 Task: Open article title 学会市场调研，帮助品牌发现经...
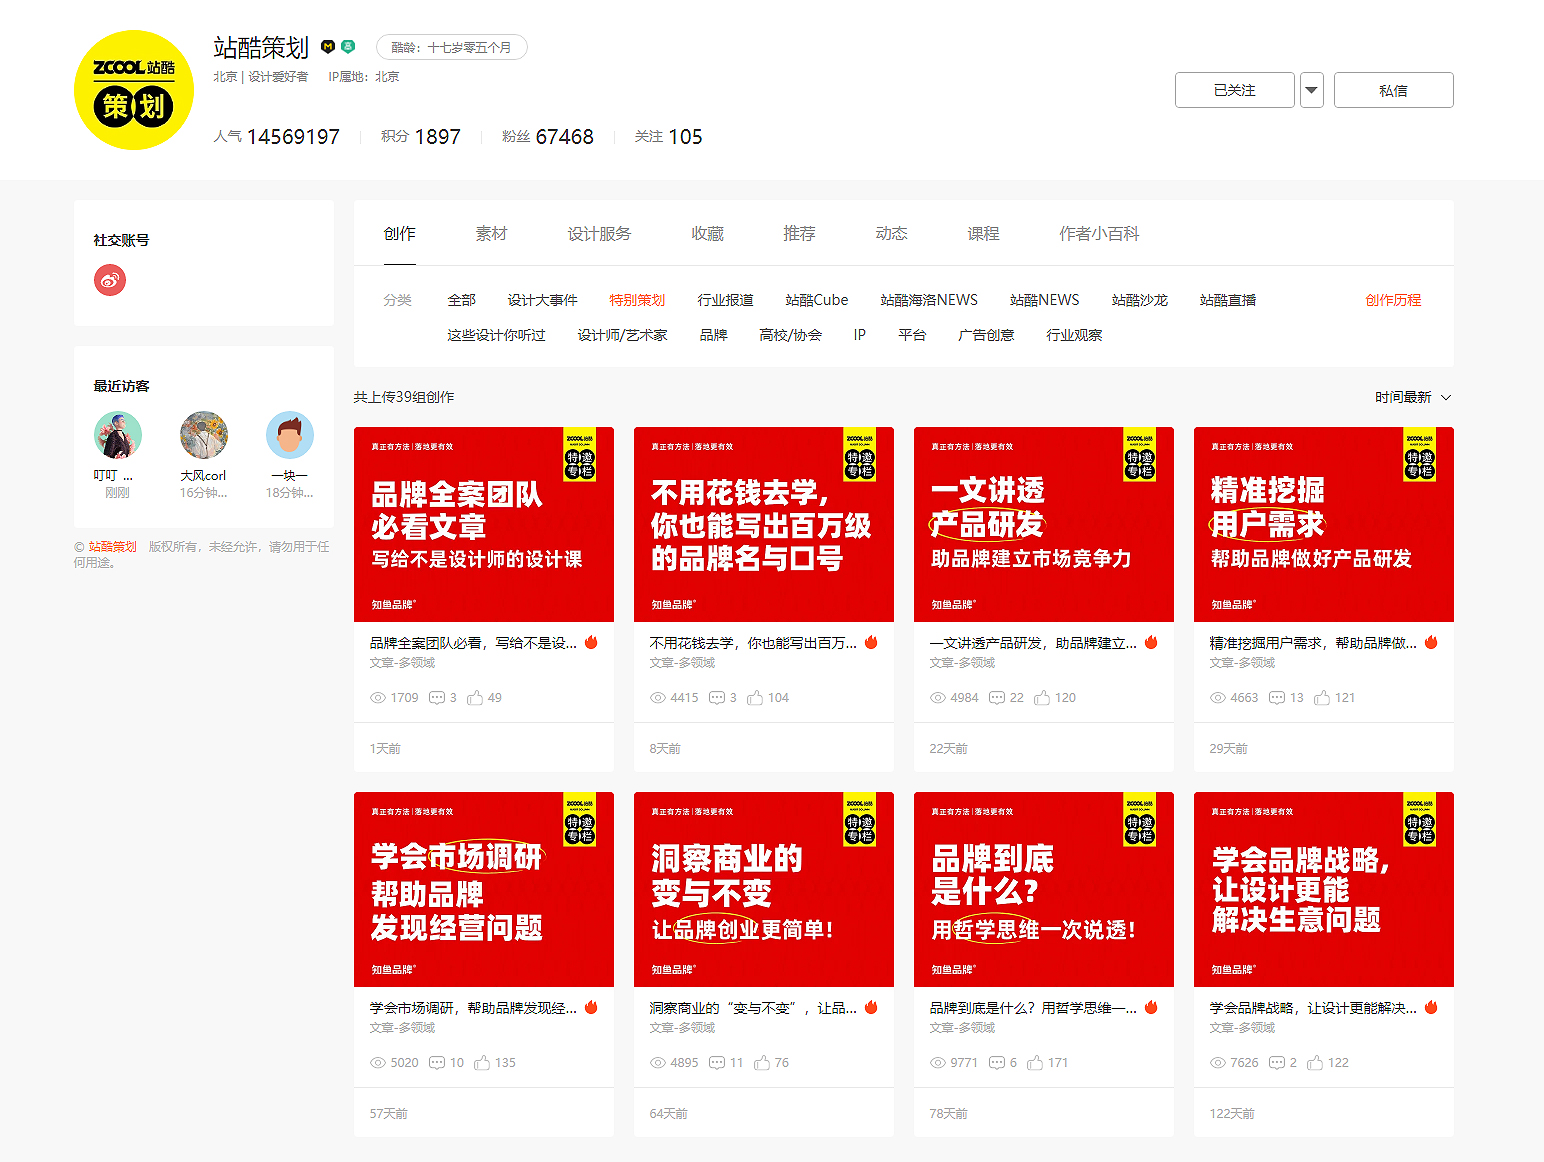pos(473,1008)
